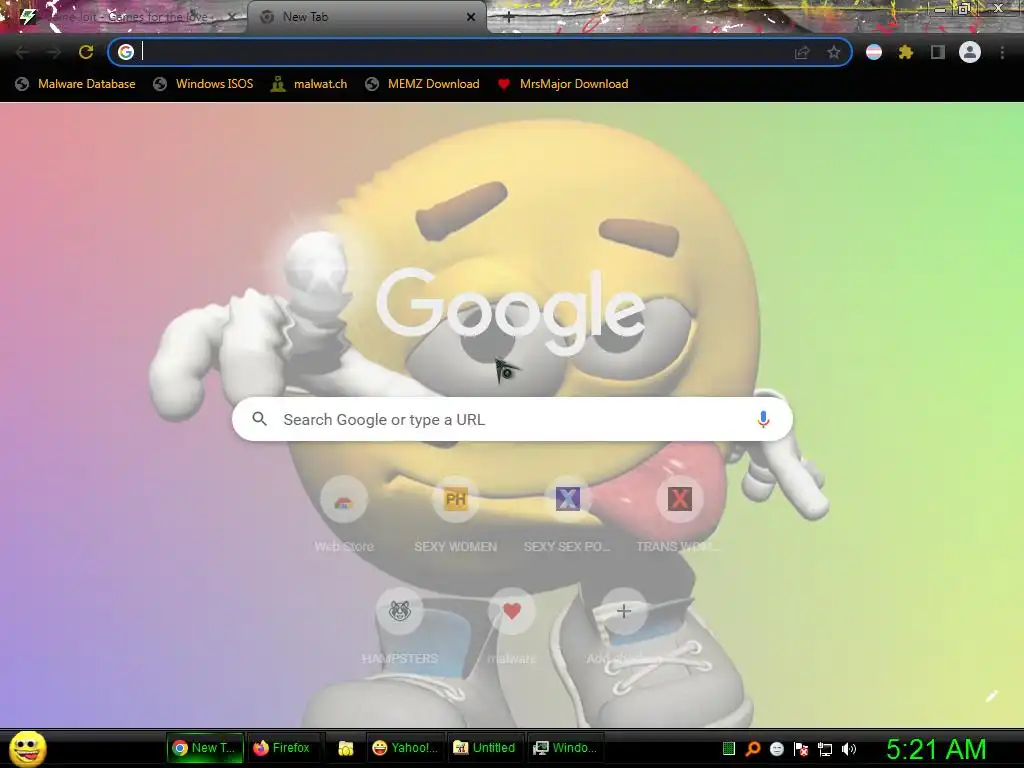Bookmark this tab with the star icon

click(x=833, y=52)
